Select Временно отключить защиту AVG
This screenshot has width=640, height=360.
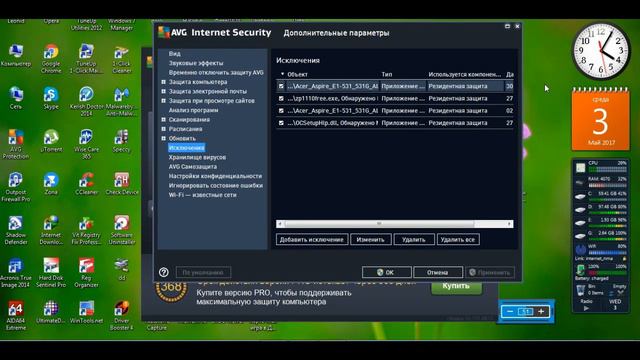[x=216, y=73]
